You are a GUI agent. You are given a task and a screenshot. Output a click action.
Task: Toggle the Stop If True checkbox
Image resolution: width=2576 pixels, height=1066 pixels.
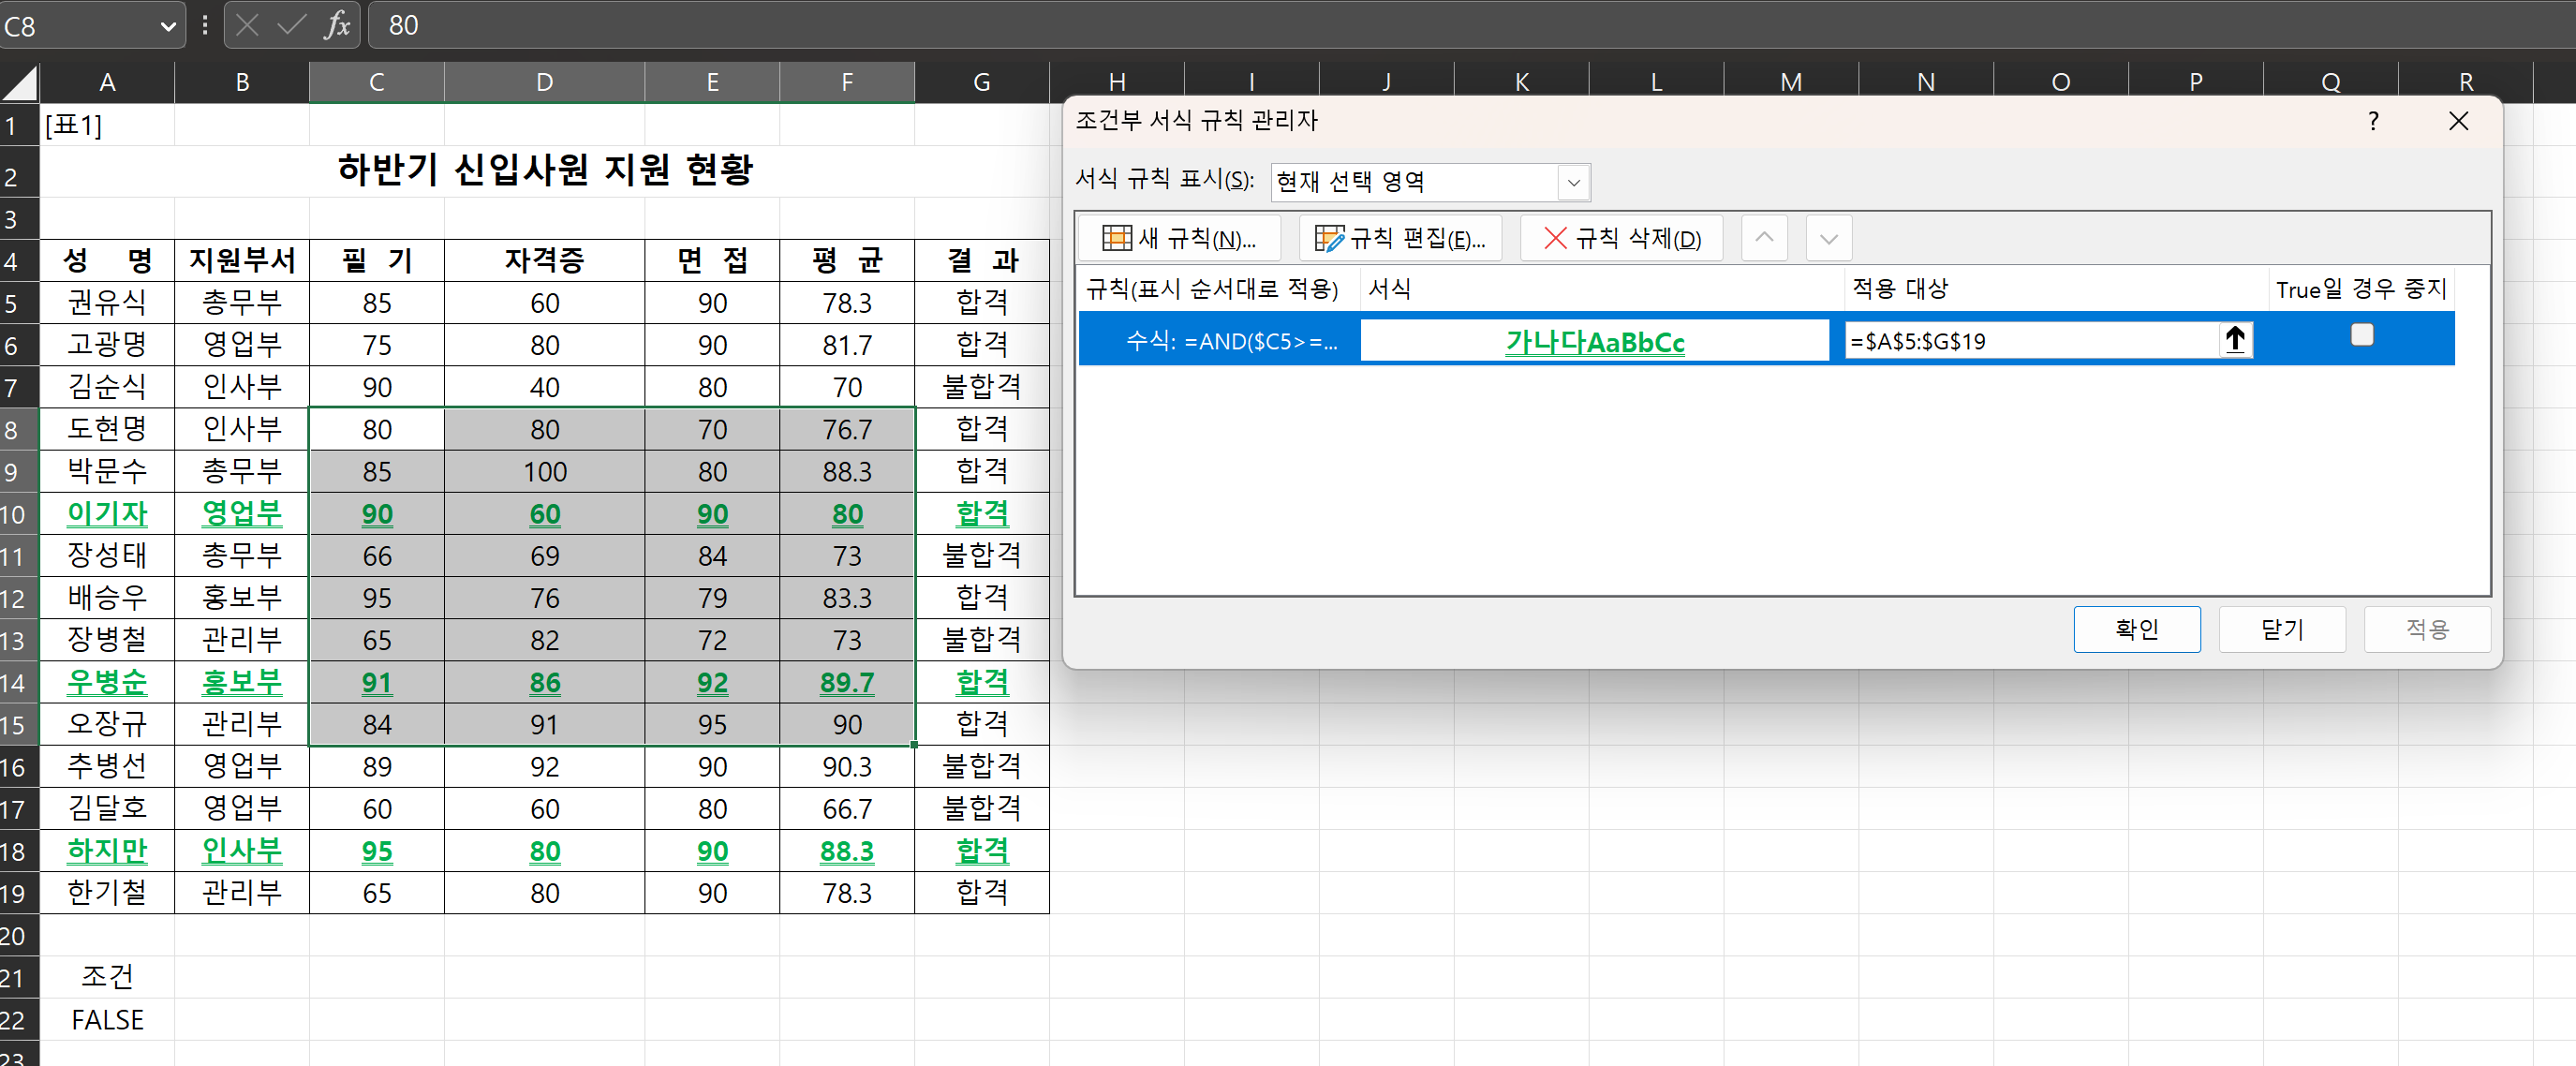2361,335
